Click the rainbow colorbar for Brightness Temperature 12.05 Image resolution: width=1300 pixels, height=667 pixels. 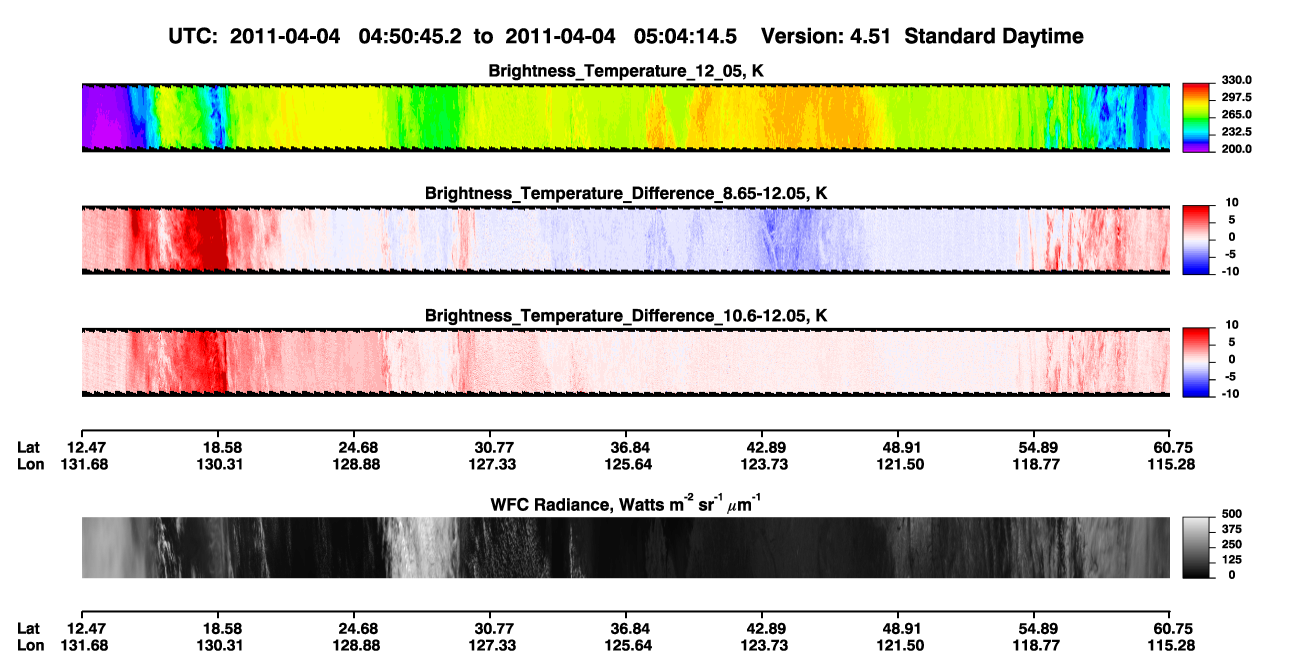(x=1196, y=118)
